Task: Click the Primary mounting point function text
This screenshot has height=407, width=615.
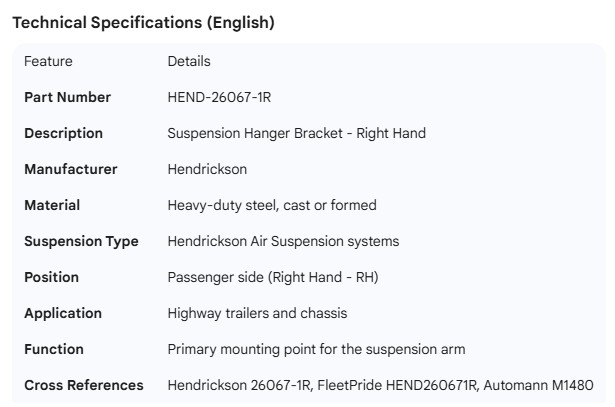Action: tap(316, 350)
